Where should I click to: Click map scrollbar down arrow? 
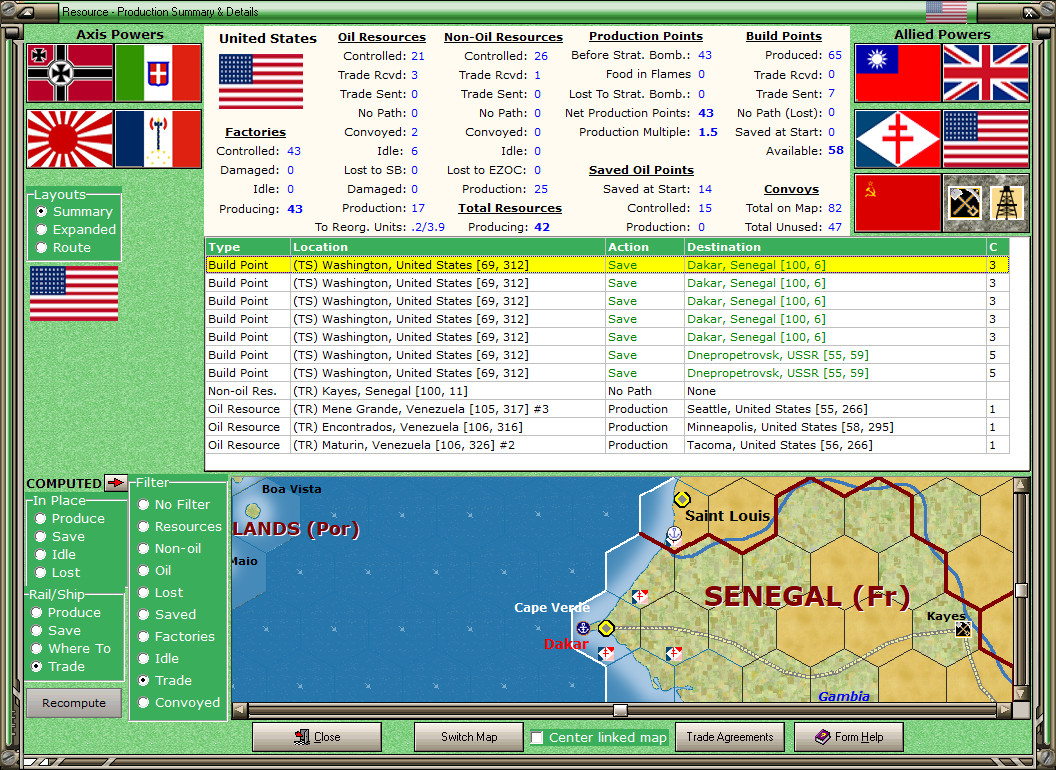pyautogui.click(x=1021, y=693)
